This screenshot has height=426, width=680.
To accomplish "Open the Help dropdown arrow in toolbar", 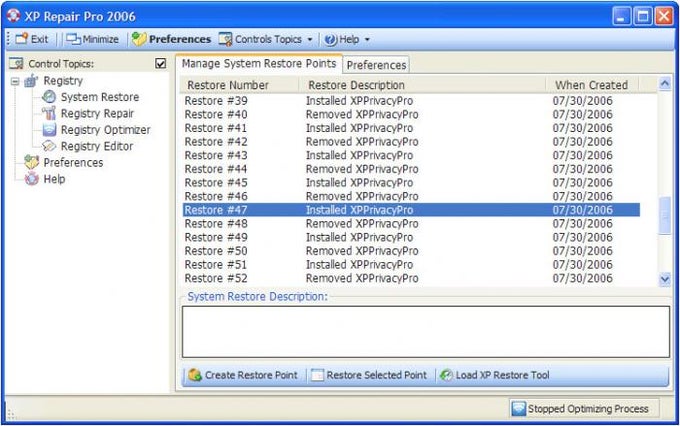I will pos(367,39).
